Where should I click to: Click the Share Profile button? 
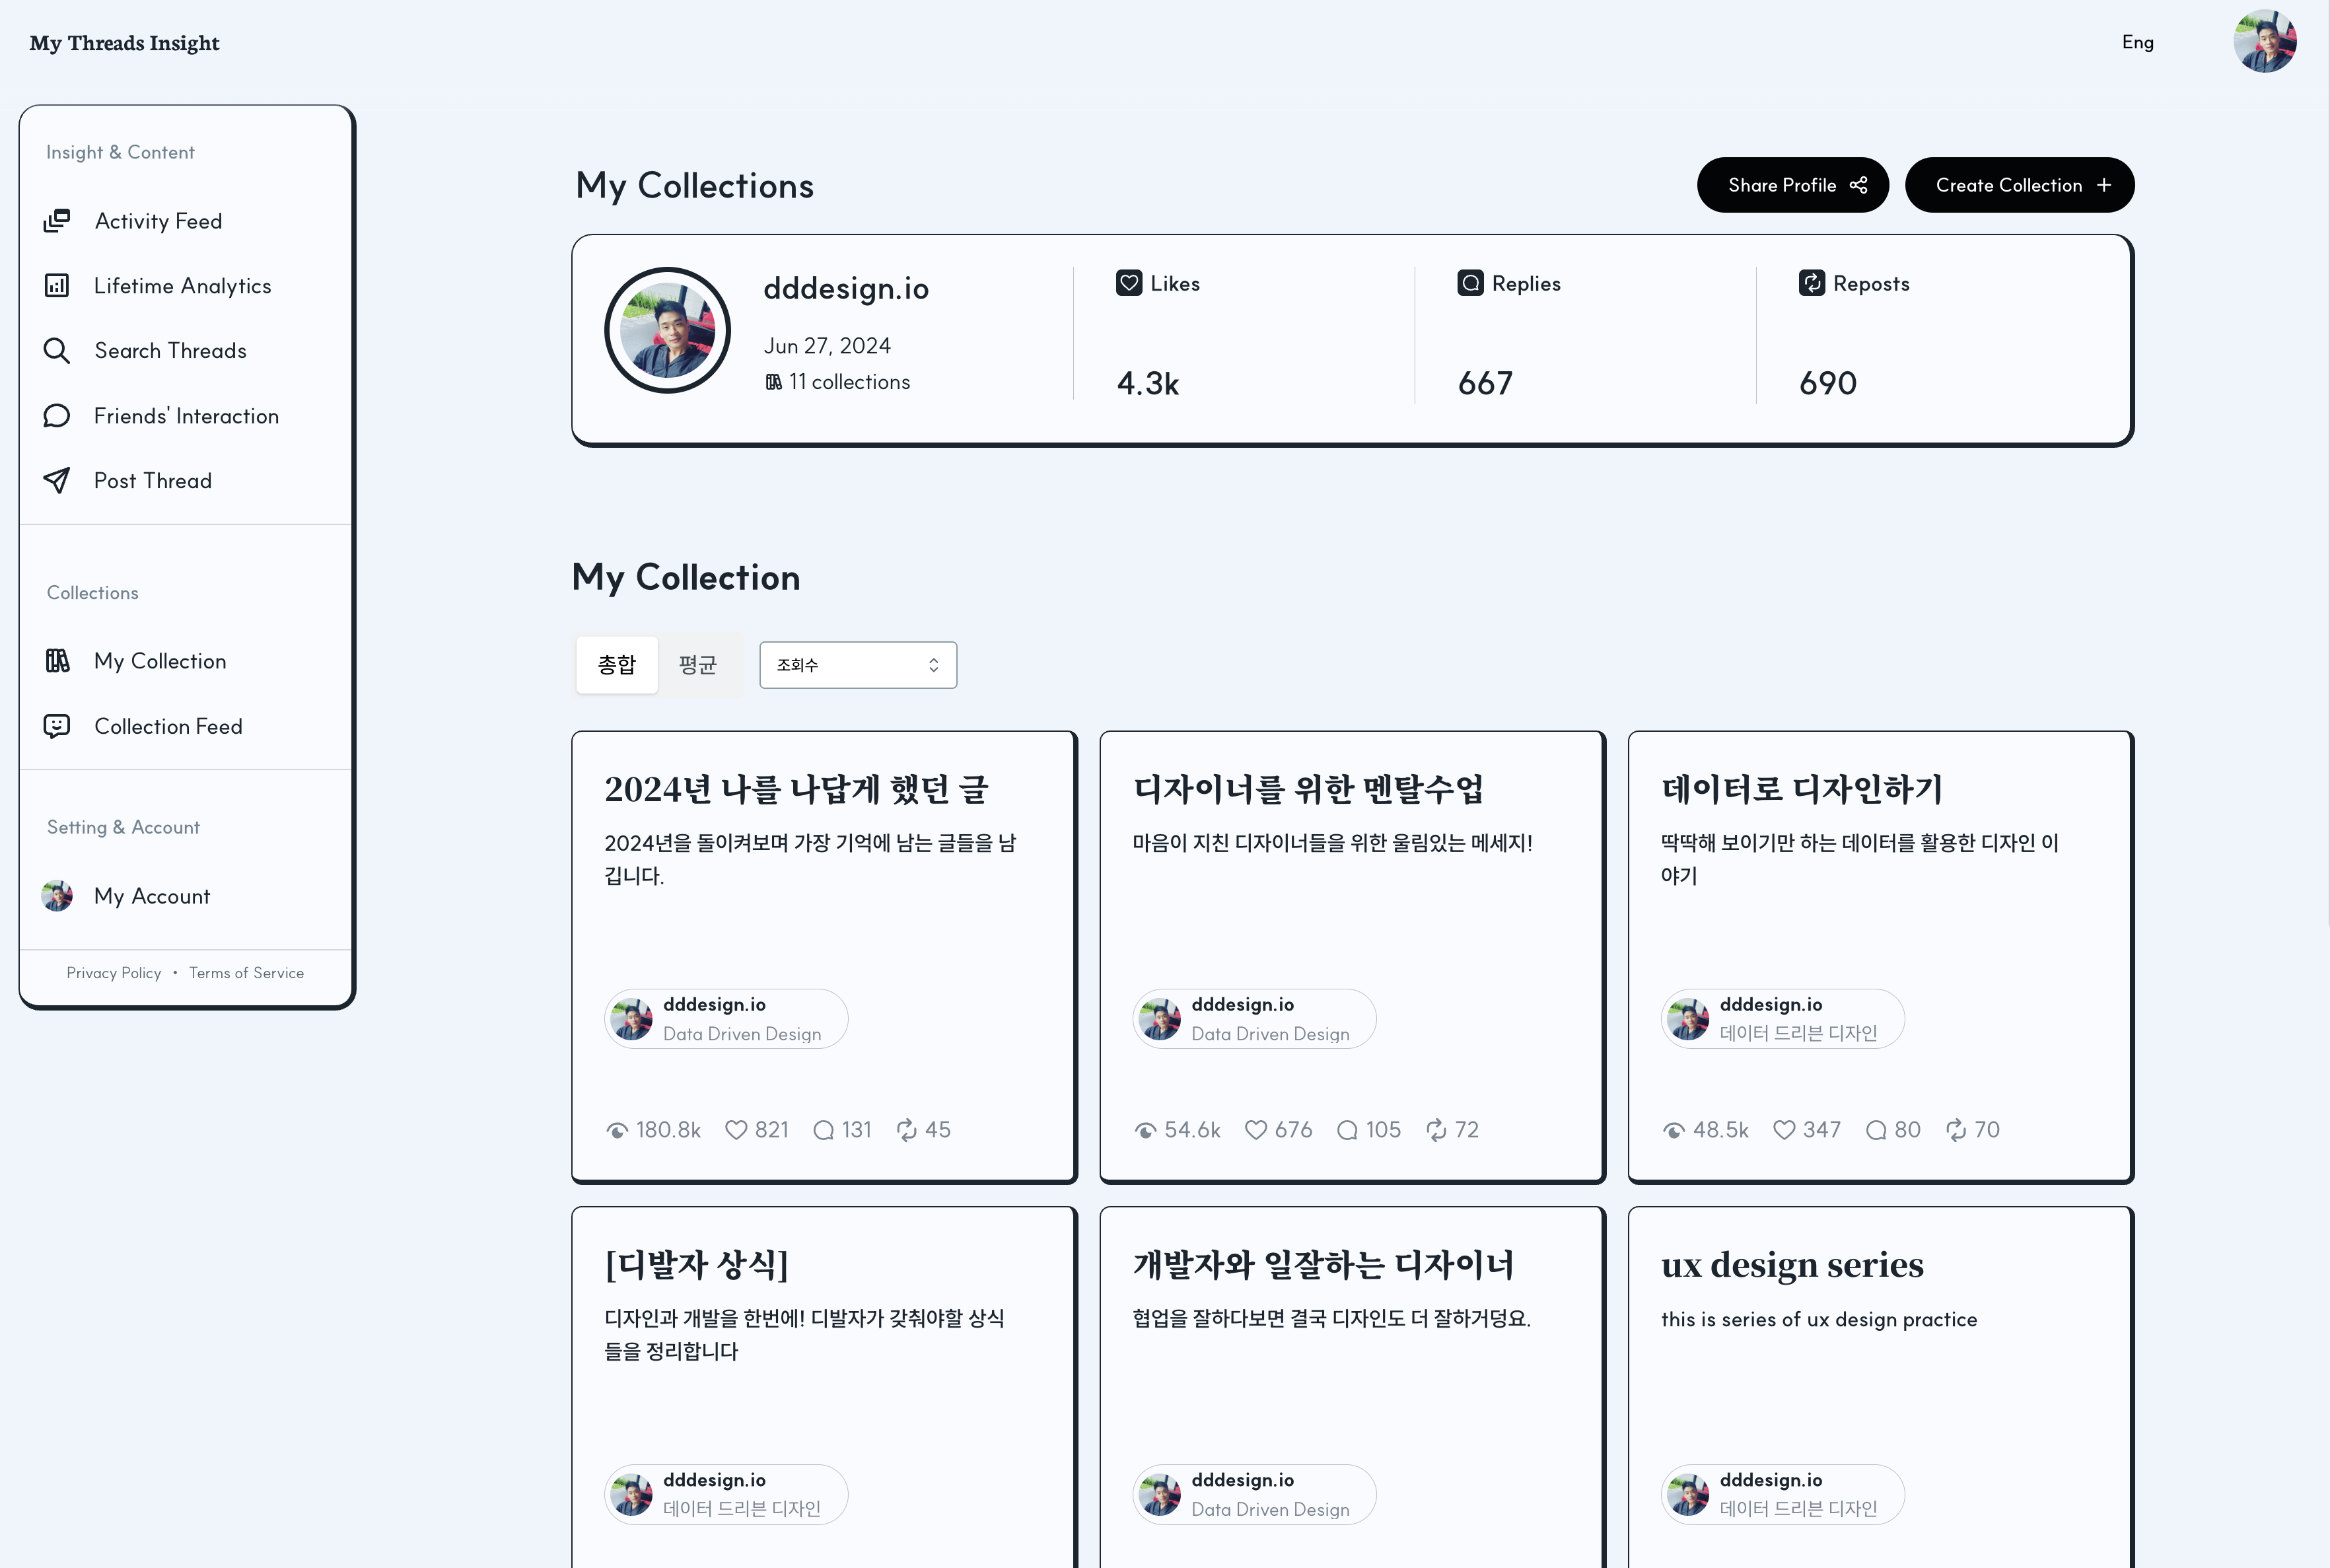1792,184
